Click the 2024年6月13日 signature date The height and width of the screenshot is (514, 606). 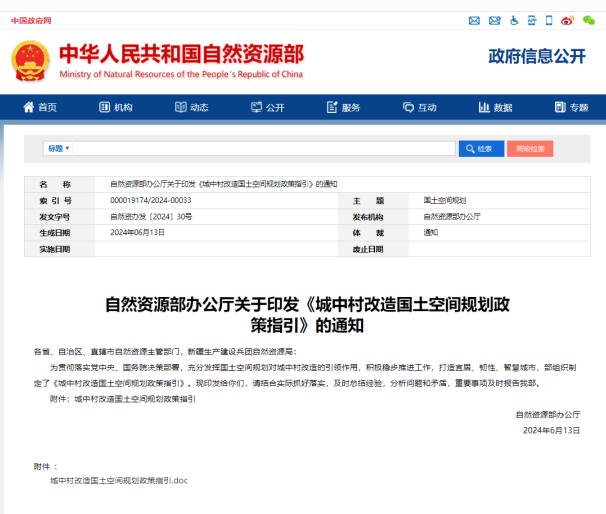pyautogui.click(x=552, y=430)
